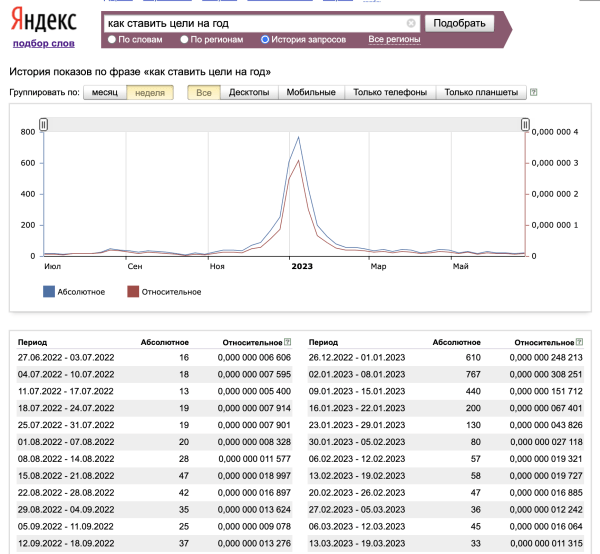
Task: Switch to the 'Все' devices tab
Action: [x=204, y=93]
